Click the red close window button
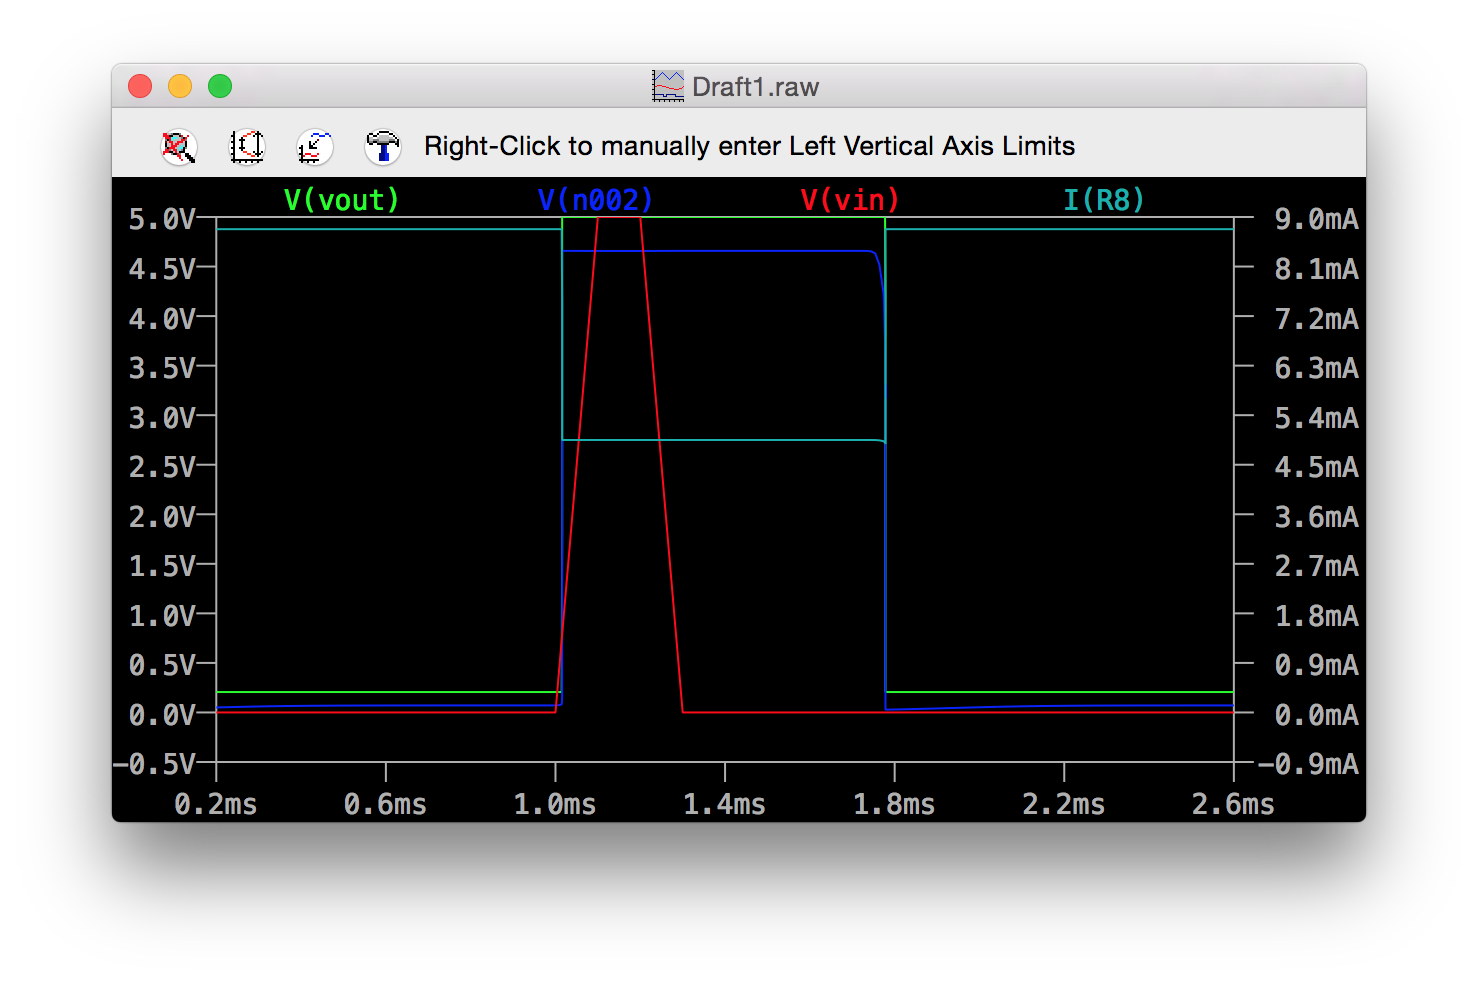This screenshot has width=1478, height=982. click(140, 87)
